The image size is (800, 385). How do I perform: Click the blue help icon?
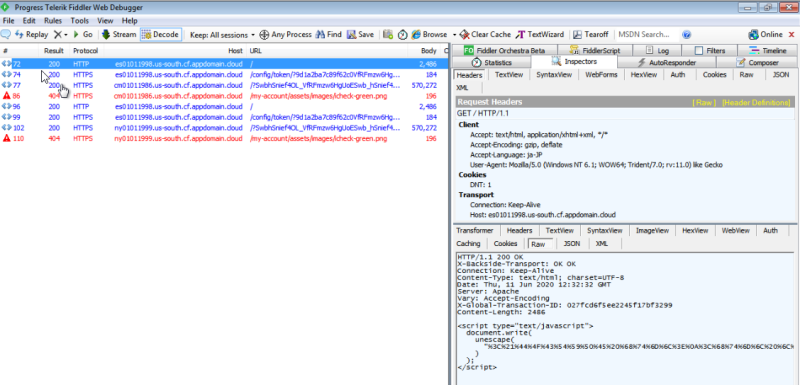coord(687,35)
